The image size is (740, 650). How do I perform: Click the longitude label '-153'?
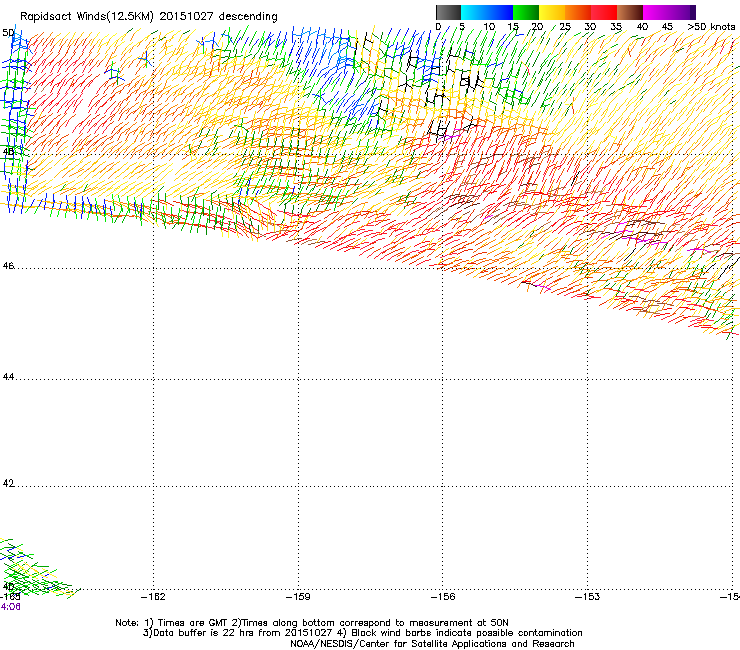click(588, 597)
